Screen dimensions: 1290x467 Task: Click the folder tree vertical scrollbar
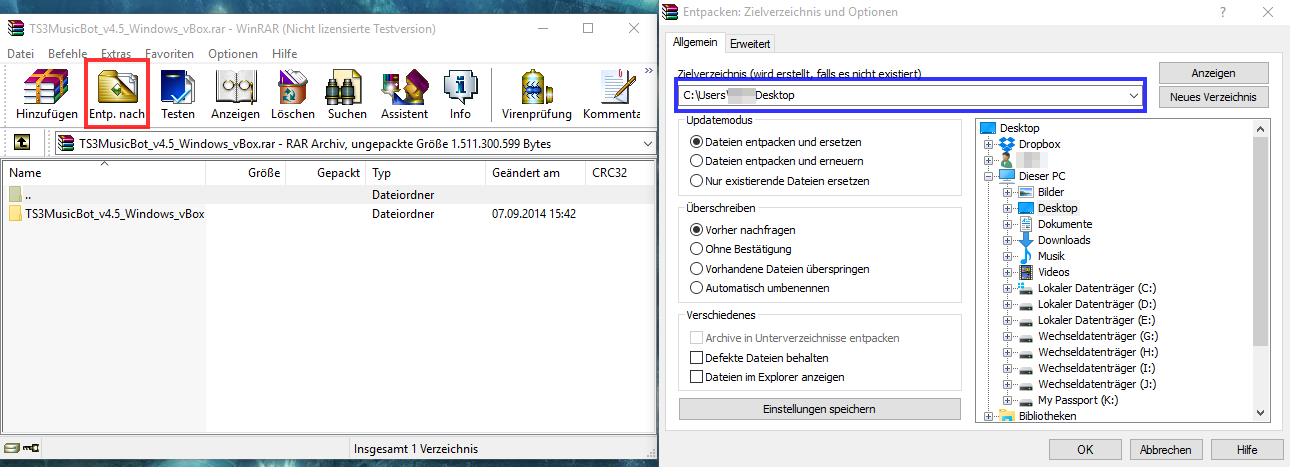coord(1260,240)
